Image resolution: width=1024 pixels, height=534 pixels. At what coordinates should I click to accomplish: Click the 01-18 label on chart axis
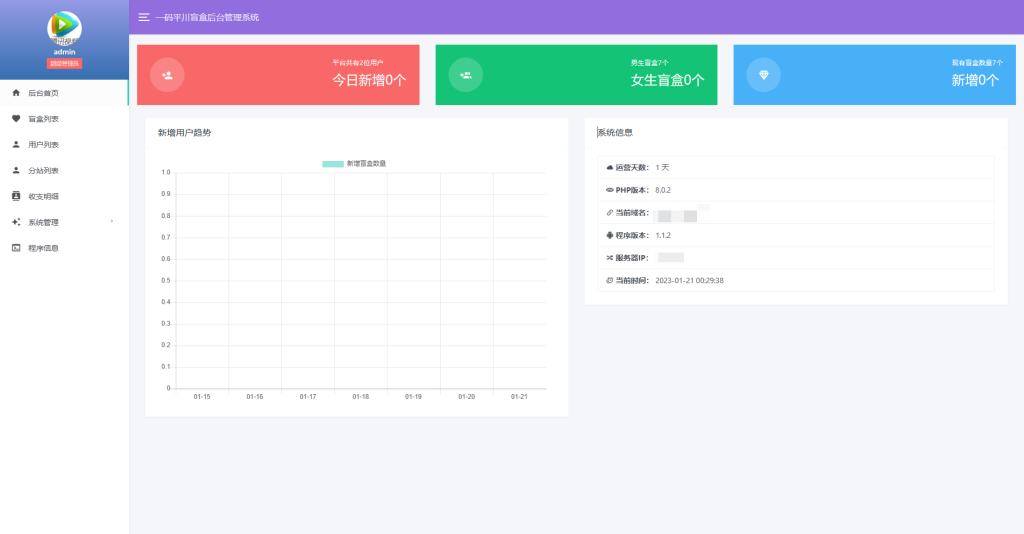[360, 397]
